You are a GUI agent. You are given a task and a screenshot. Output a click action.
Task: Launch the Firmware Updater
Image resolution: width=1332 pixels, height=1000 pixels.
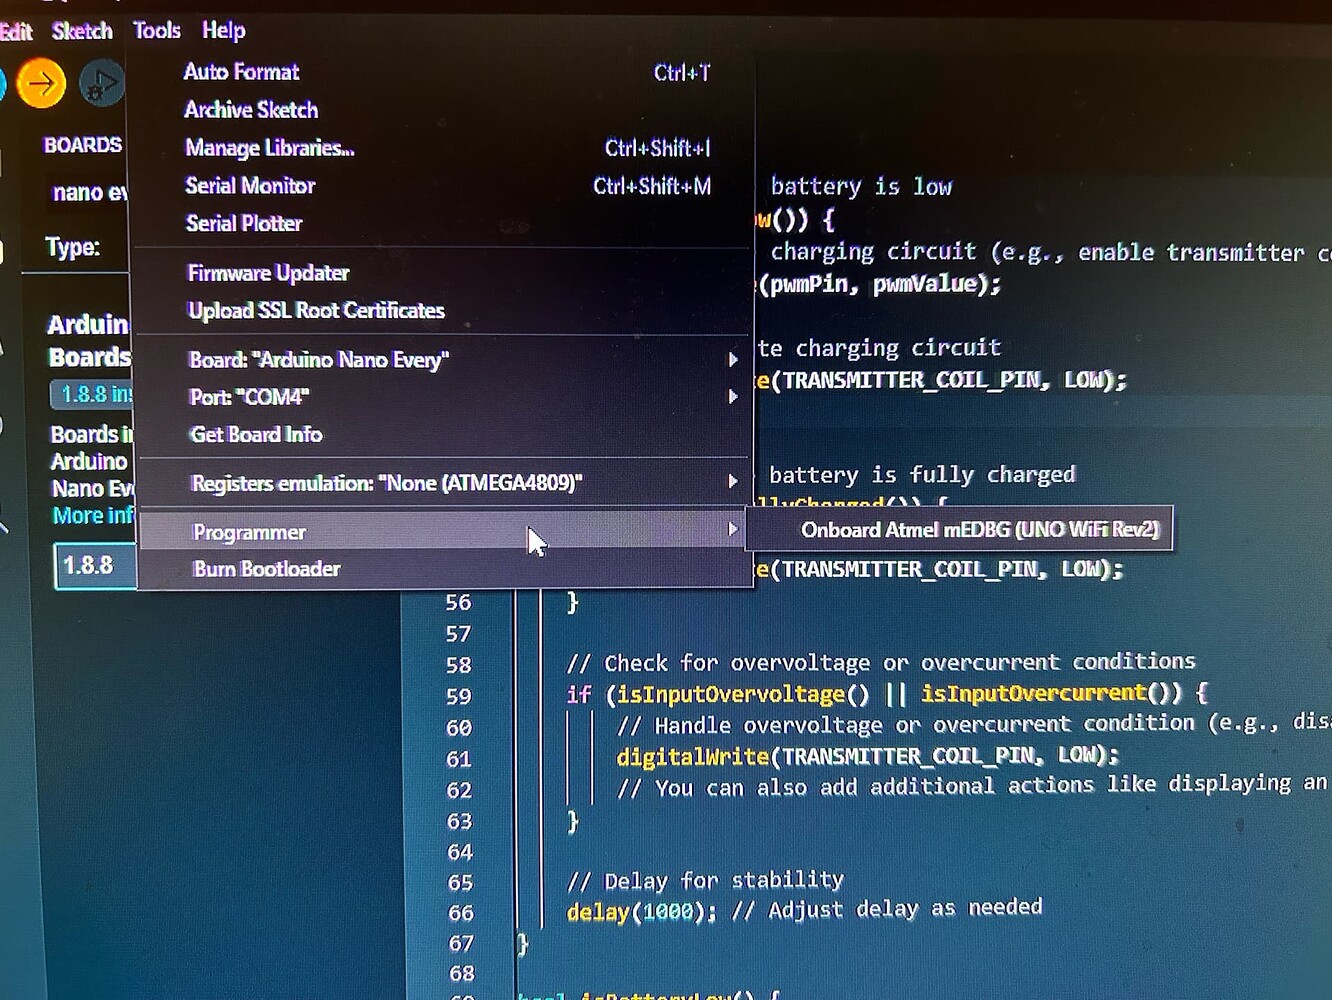[267, 272]
